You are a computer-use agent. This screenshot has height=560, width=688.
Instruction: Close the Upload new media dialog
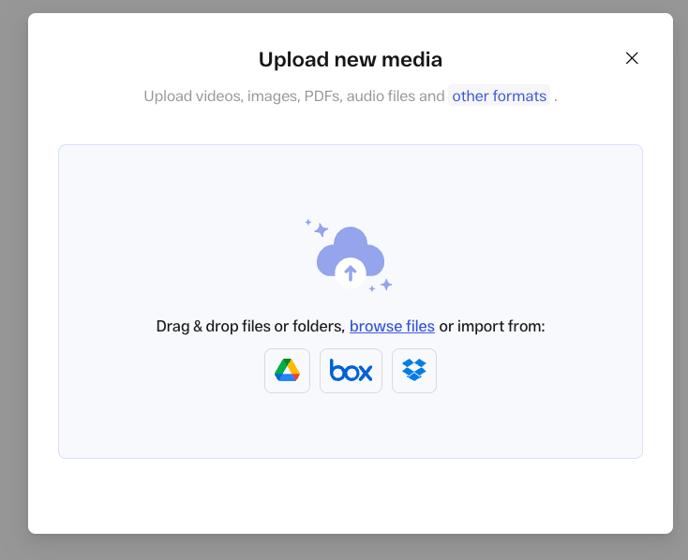pyautogui.click(x=632, y=58)
